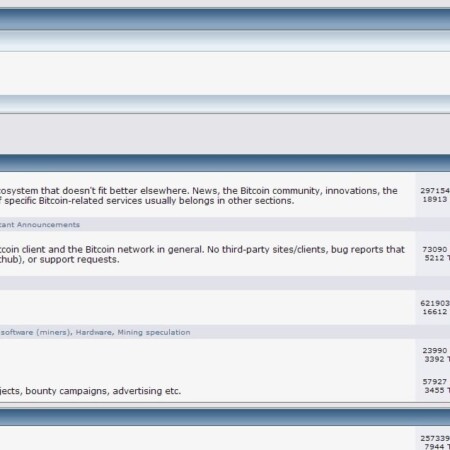The width and height of the screenshot is (450, 450).
Task: Click the count value 18913
Action: (435, 199)
